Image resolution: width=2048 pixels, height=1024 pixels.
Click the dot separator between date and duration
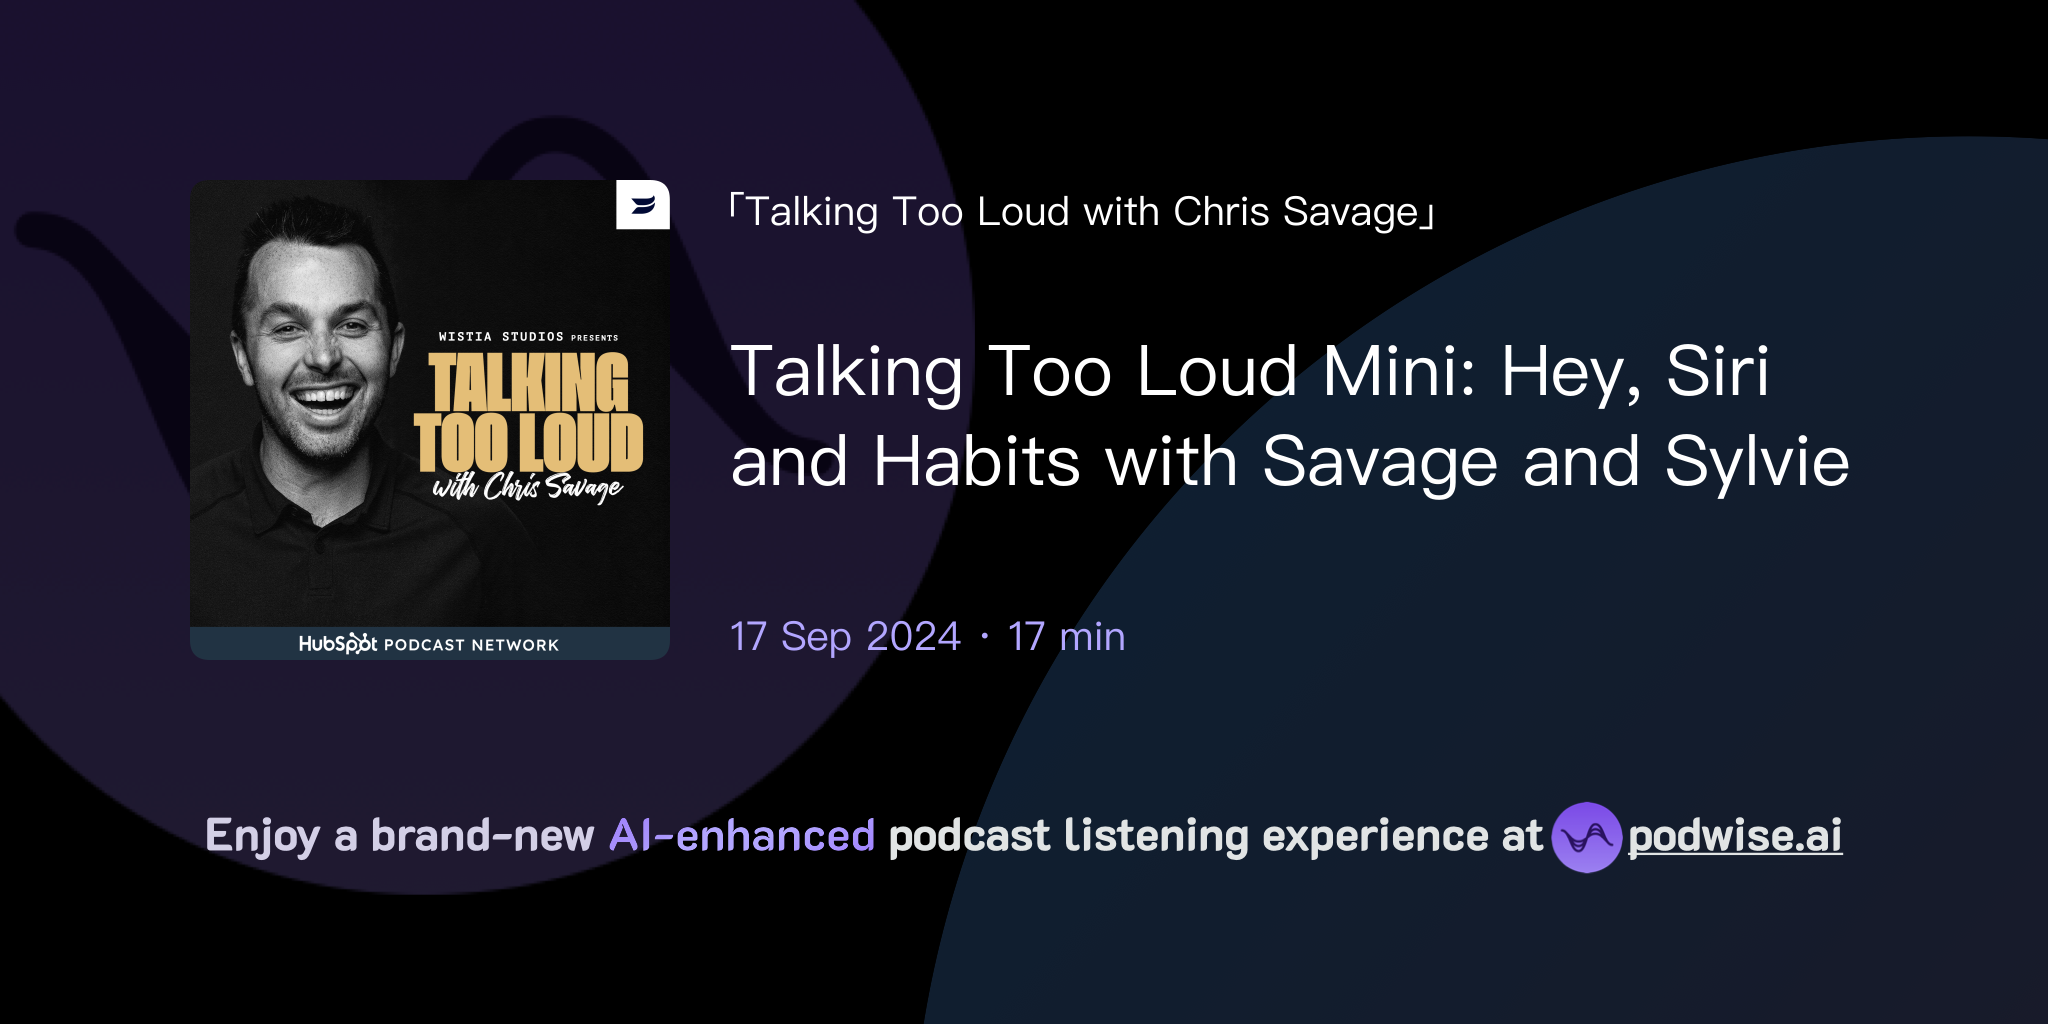[983, 636]
